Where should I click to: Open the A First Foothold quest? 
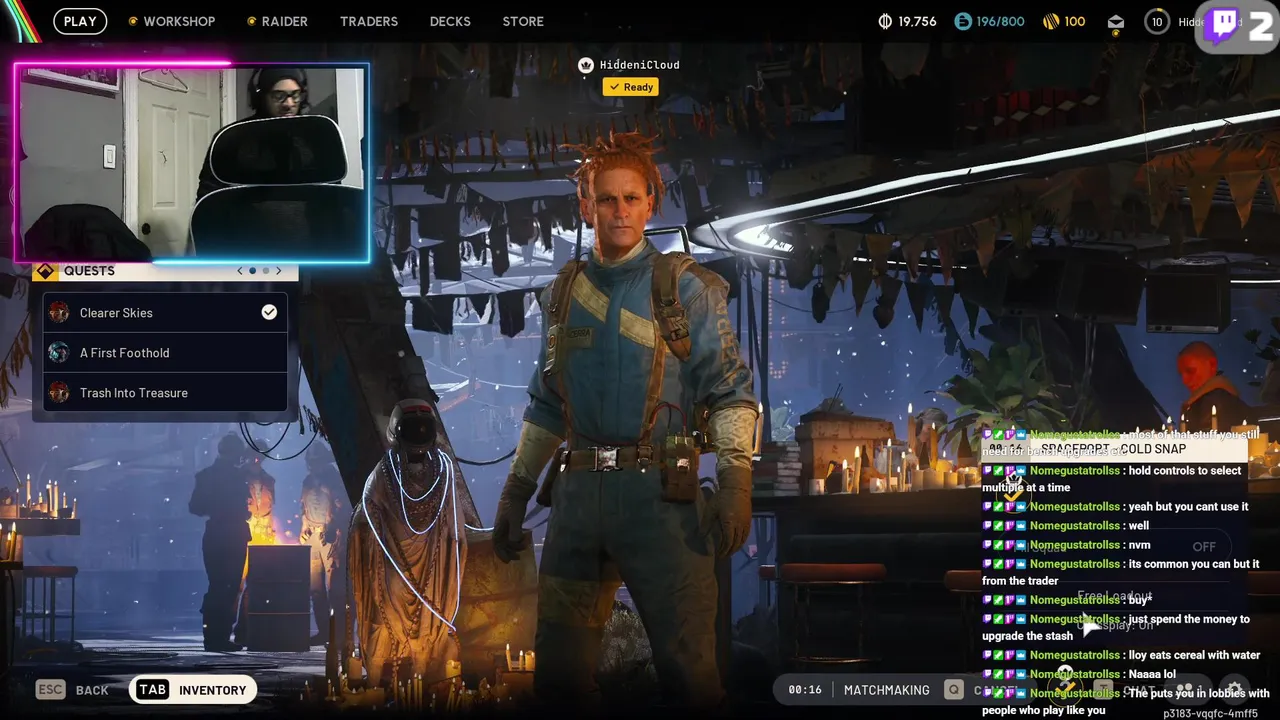(x=165, y=353)
